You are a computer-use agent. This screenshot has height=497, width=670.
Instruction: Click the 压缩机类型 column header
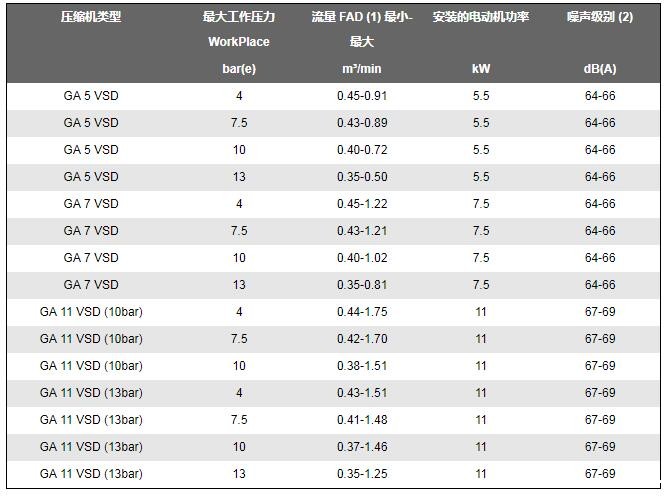click(x=91, y=17)
